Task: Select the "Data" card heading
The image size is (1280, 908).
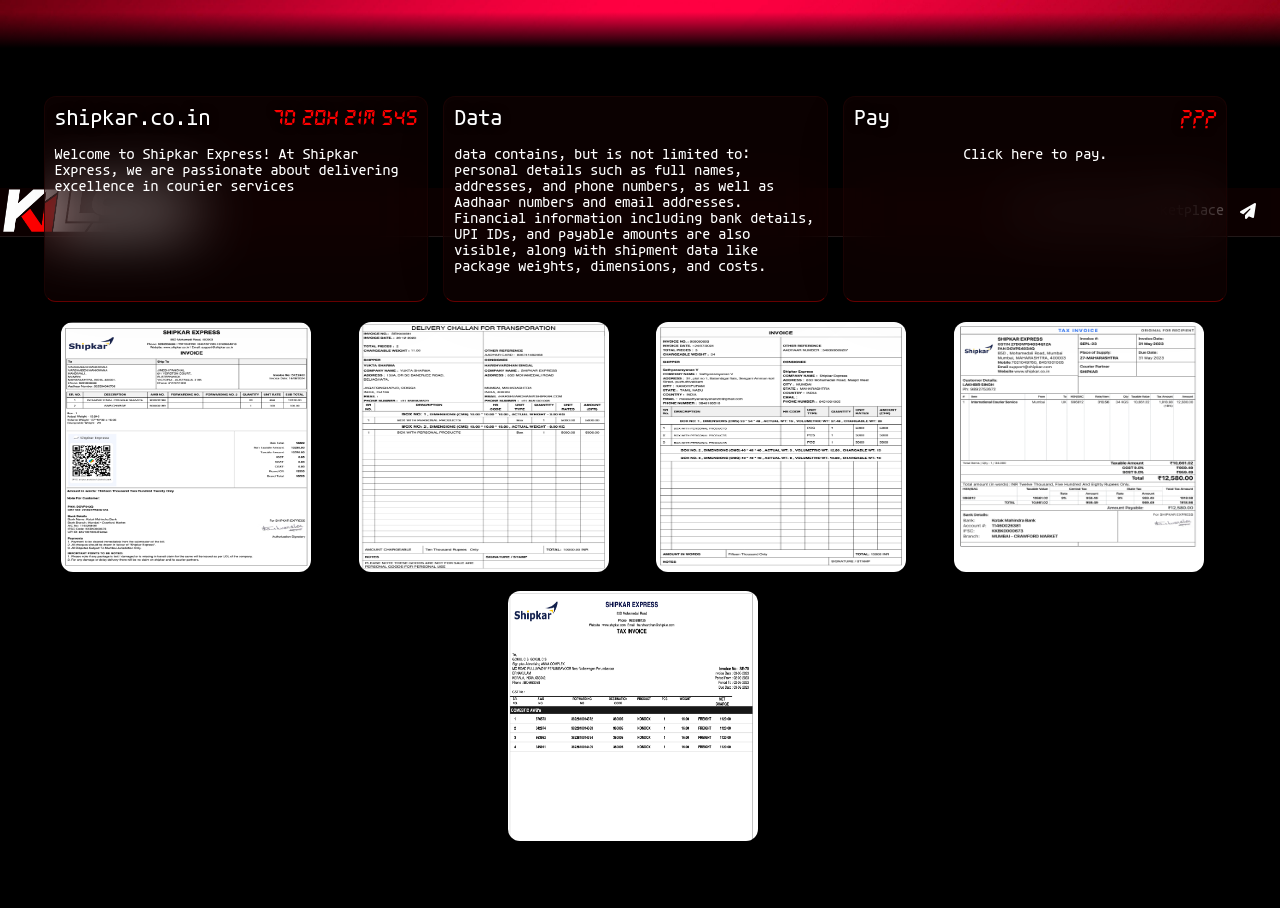Action: coord(478,119)
